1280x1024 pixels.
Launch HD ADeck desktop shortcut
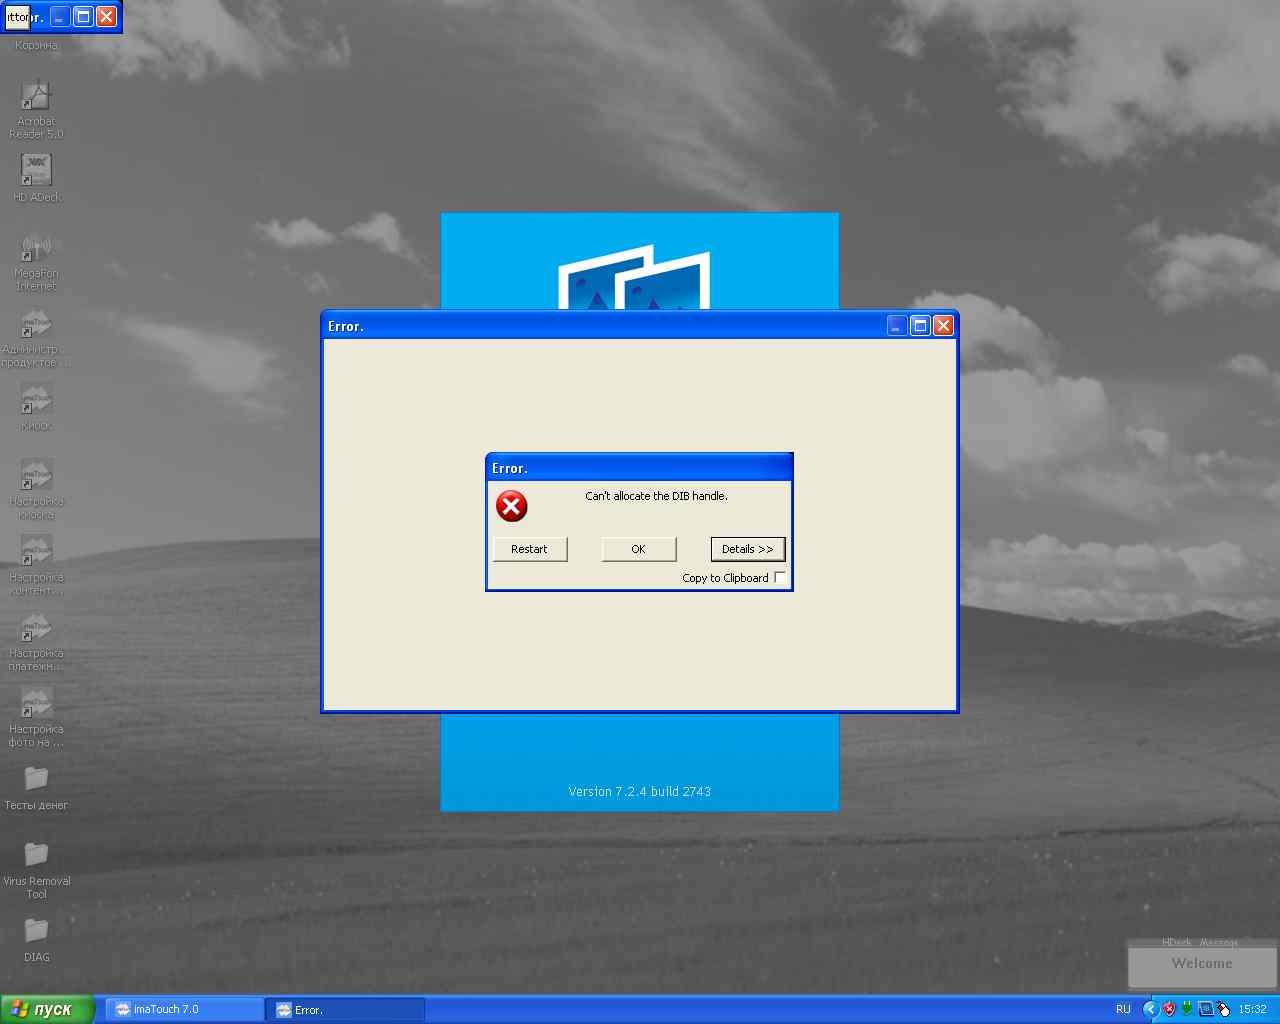[x=36, y=171]
